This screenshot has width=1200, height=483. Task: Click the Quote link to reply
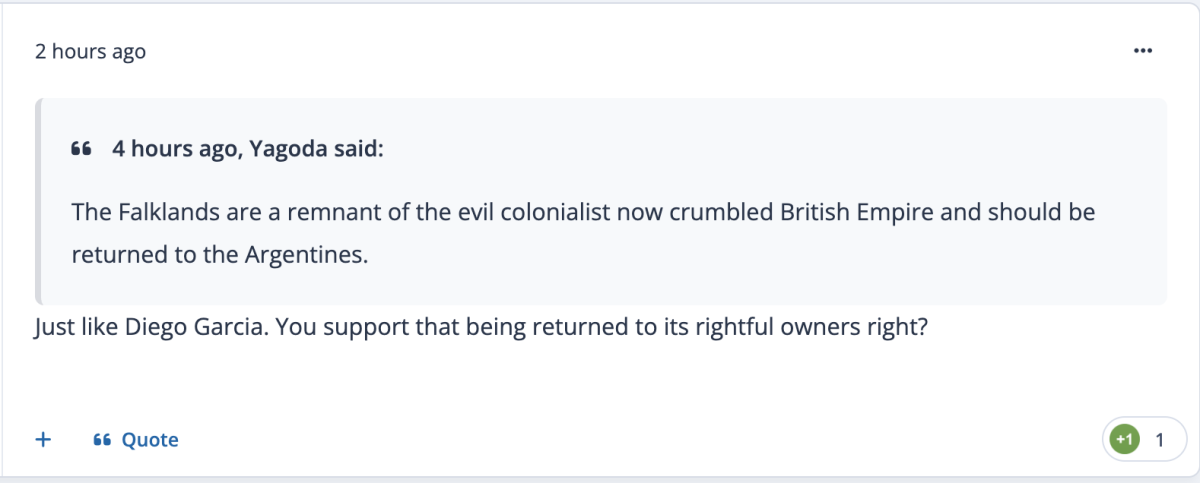coord(150,440)
